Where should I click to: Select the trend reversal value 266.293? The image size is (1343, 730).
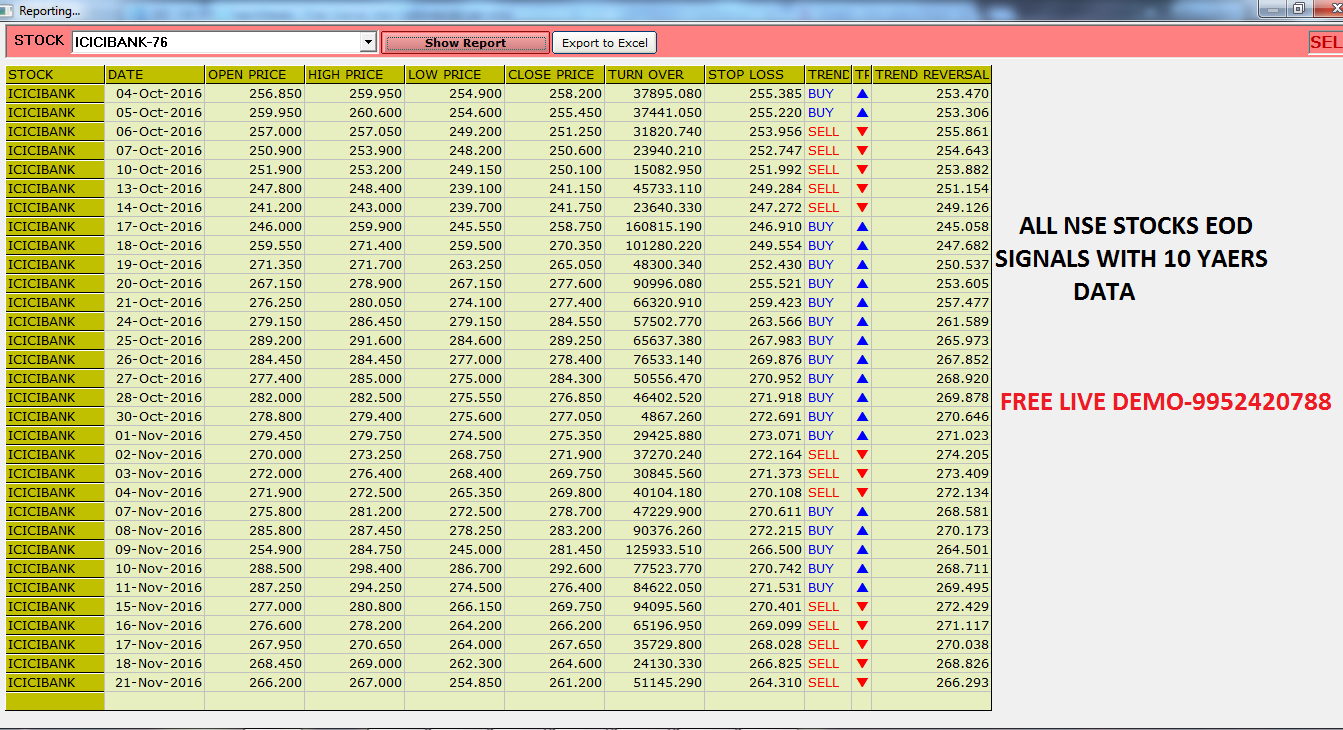pyautogui.click(x=931, y=683)
